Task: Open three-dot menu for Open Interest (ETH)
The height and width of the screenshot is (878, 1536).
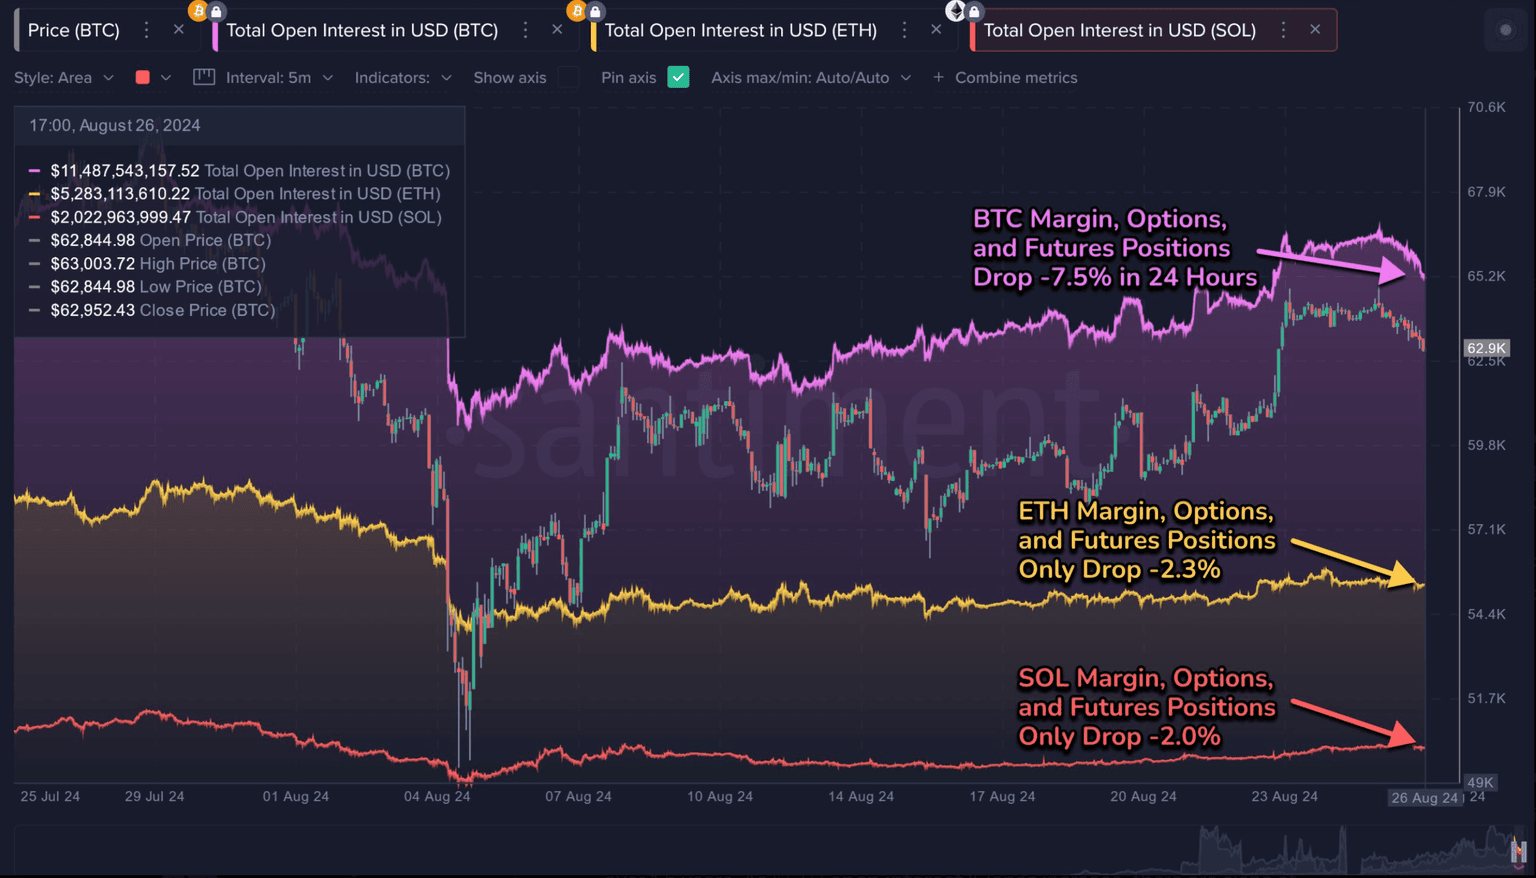Action: tap(904, 30)
